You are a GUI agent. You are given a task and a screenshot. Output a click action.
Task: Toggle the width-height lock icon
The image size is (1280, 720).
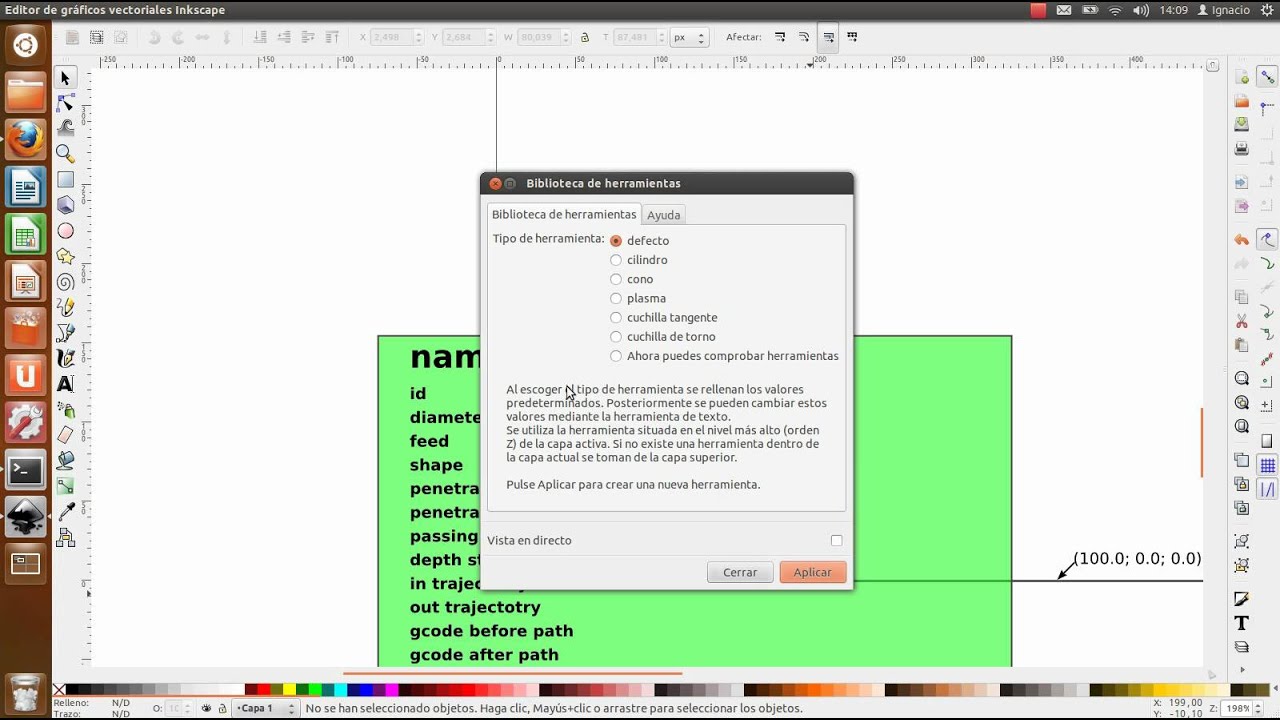click(x=585, y=37)
